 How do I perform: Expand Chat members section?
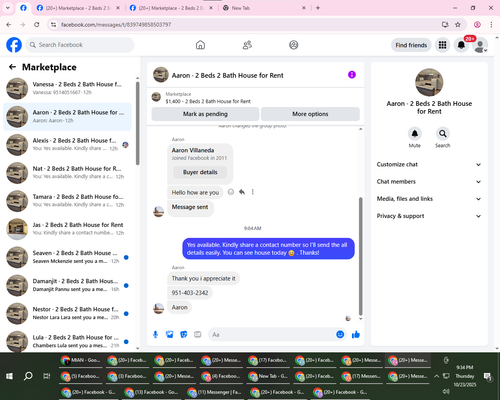[429, 182]
